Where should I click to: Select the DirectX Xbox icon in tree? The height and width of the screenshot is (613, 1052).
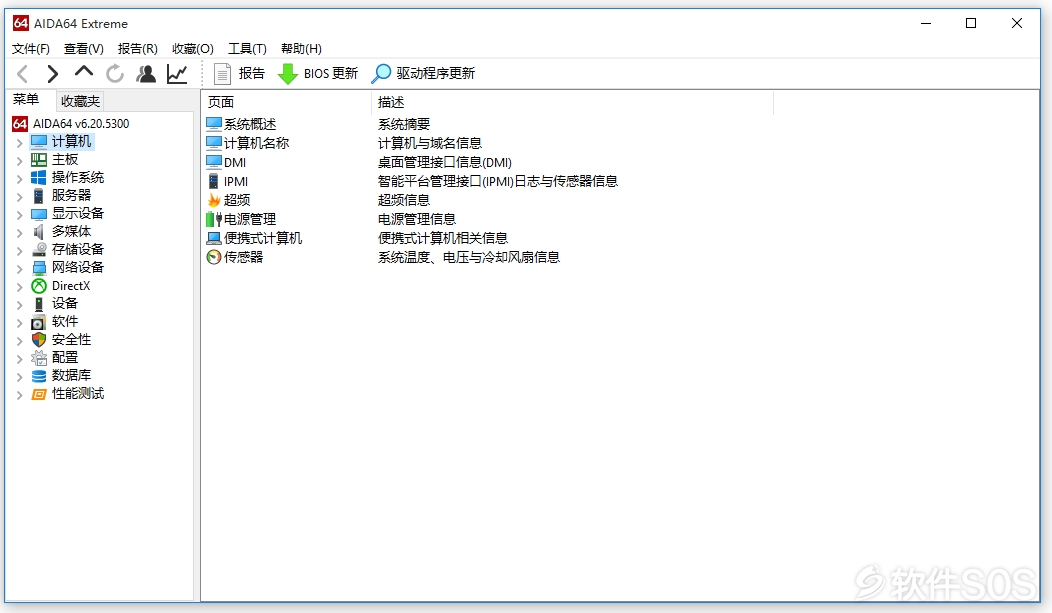39,286
